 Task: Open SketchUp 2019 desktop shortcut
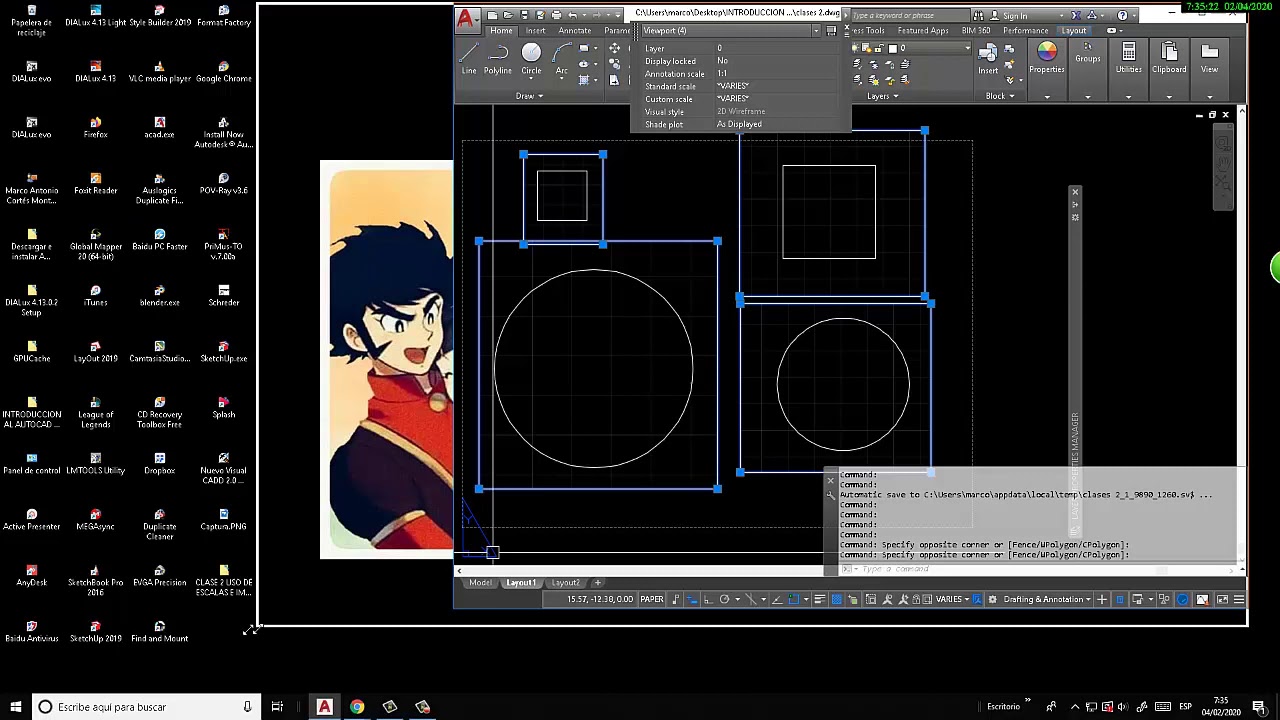pos(96,631)
